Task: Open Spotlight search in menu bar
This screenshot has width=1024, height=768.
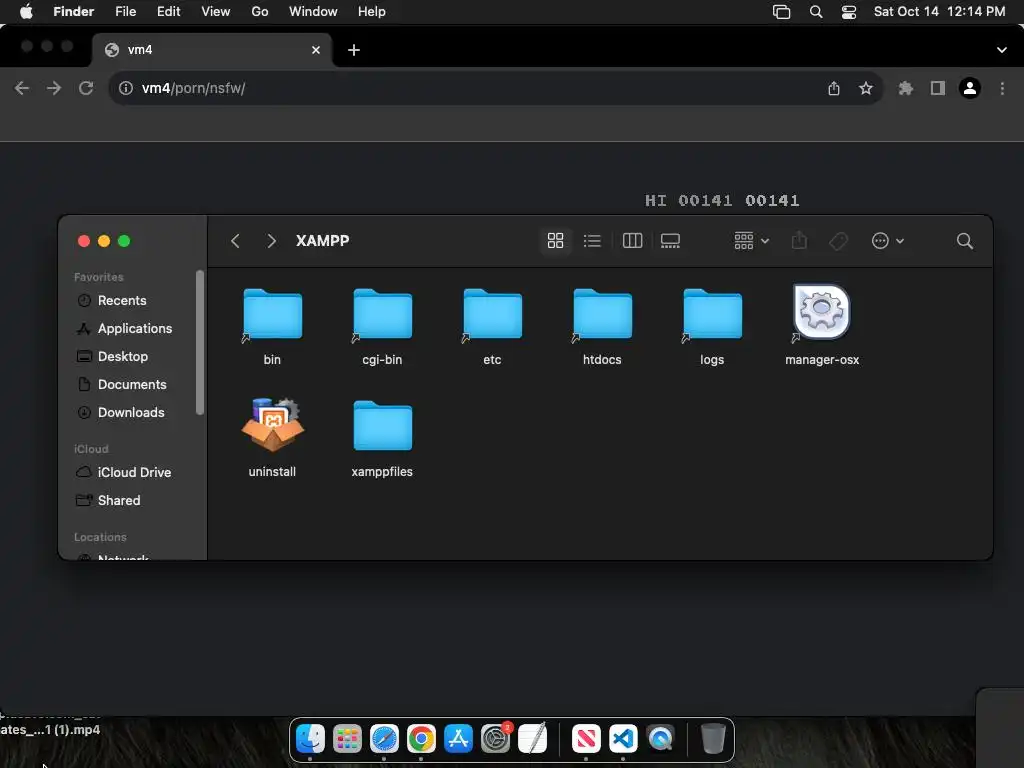Action: pos(816,12)
